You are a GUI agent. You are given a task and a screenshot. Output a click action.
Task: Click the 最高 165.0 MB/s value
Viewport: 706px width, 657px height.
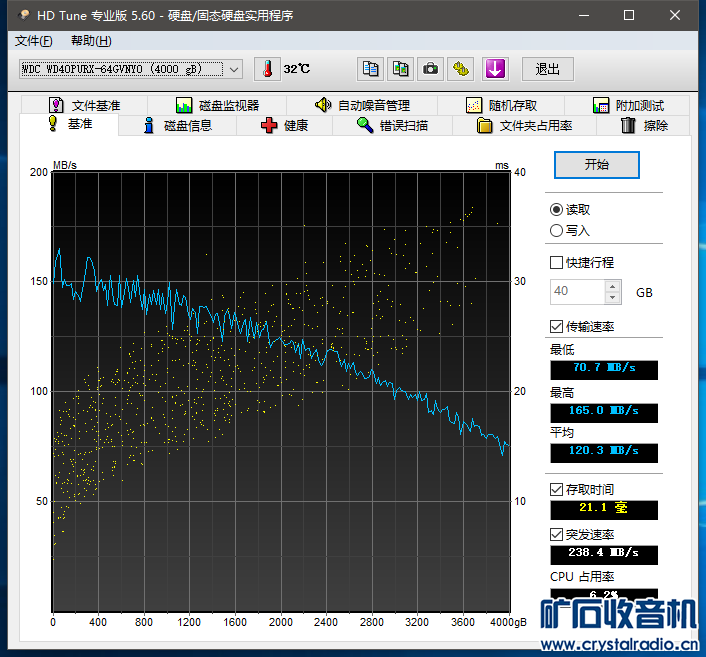[604, 412]
